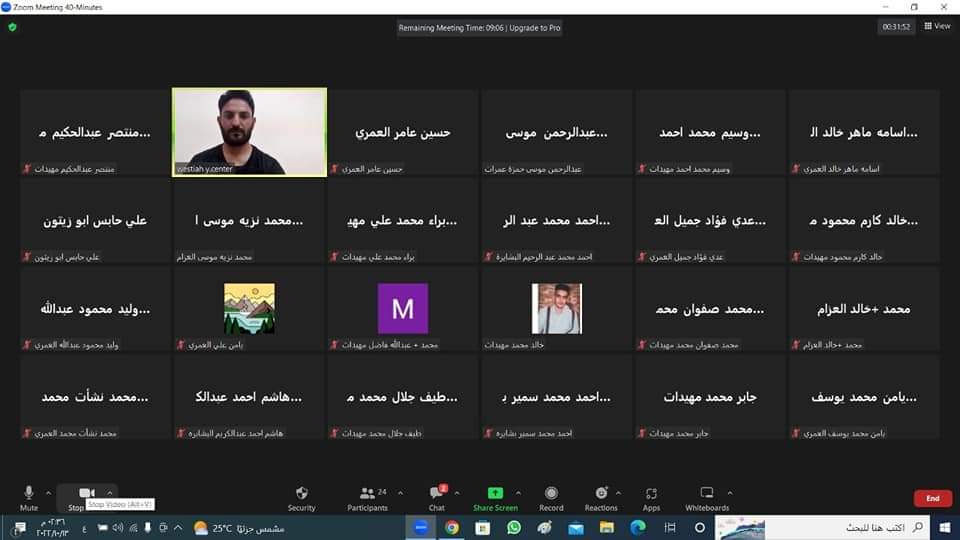Select the active speaker's video tile
960x540 pixels.
click(249, 132)
